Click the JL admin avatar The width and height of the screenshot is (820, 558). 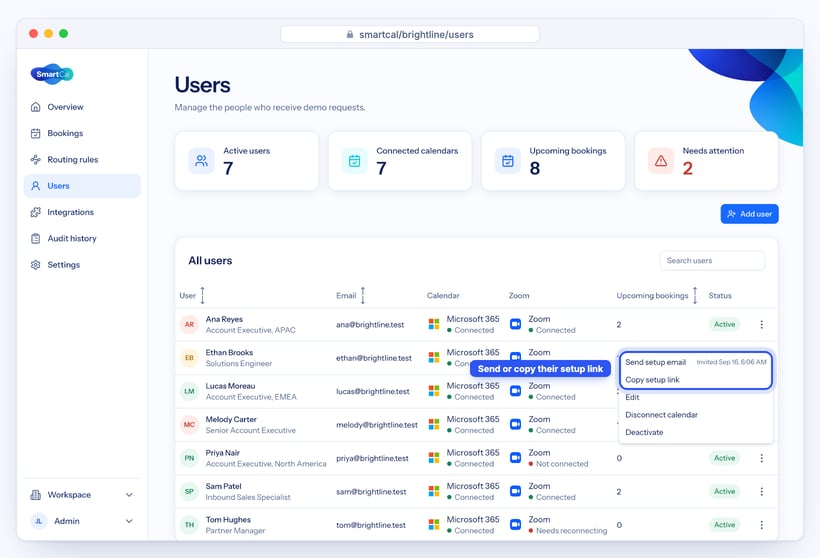pos(39,521)
